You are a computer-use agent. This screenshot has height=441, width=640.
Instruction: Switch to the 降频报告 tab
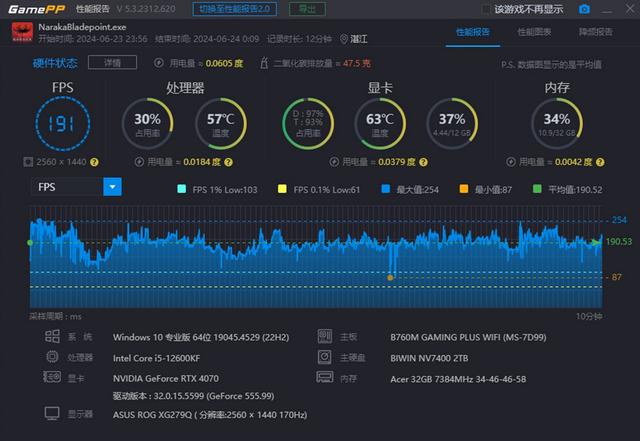pos(596,32)
